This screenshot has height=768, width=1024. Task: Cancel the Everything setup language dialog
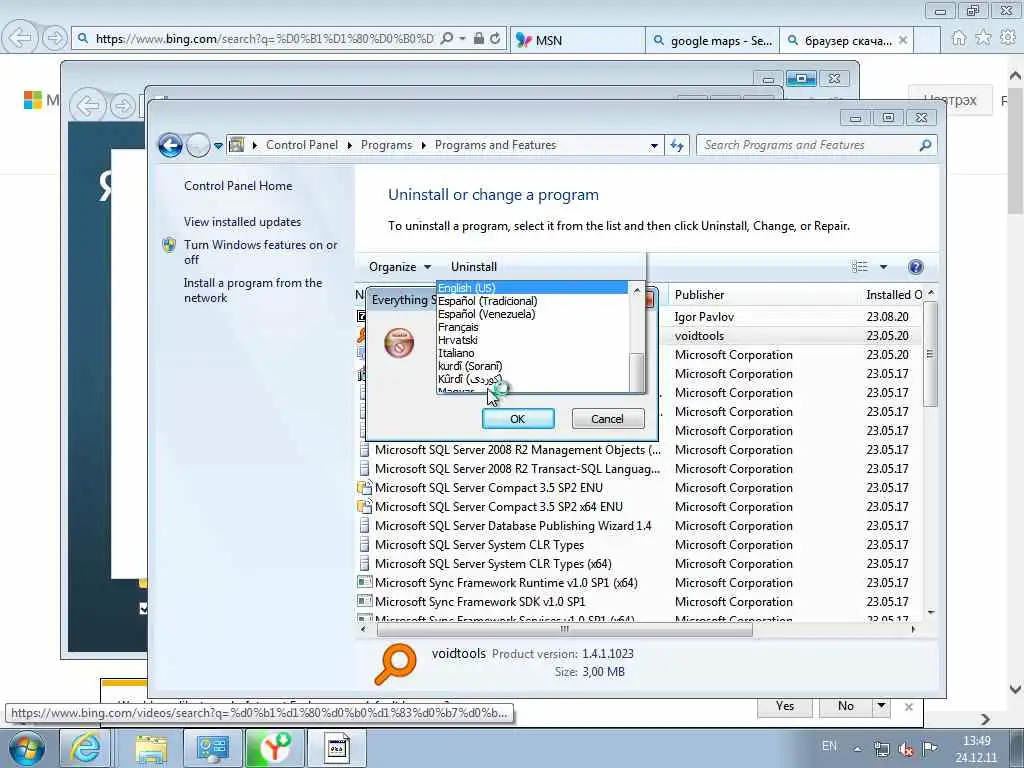[607, 419]
